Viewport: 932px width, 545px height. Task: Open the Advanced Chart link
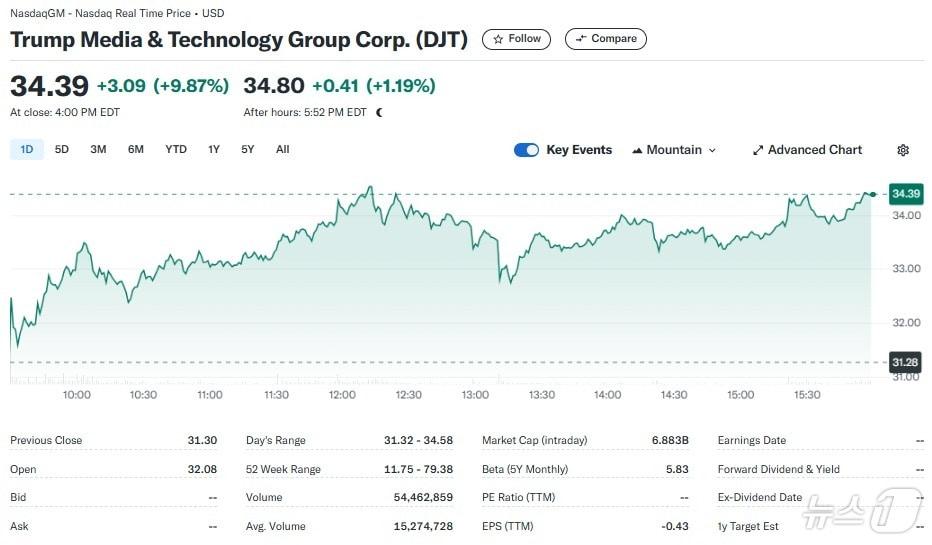(814, 150)
